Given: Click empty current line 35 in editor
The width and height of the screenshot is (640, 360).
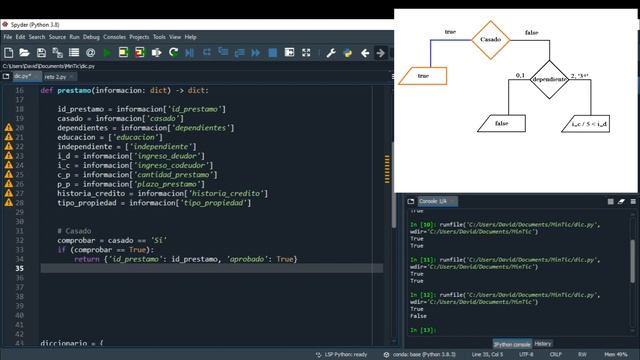Looking at the screenshot, I should click(x=211, y=268).
